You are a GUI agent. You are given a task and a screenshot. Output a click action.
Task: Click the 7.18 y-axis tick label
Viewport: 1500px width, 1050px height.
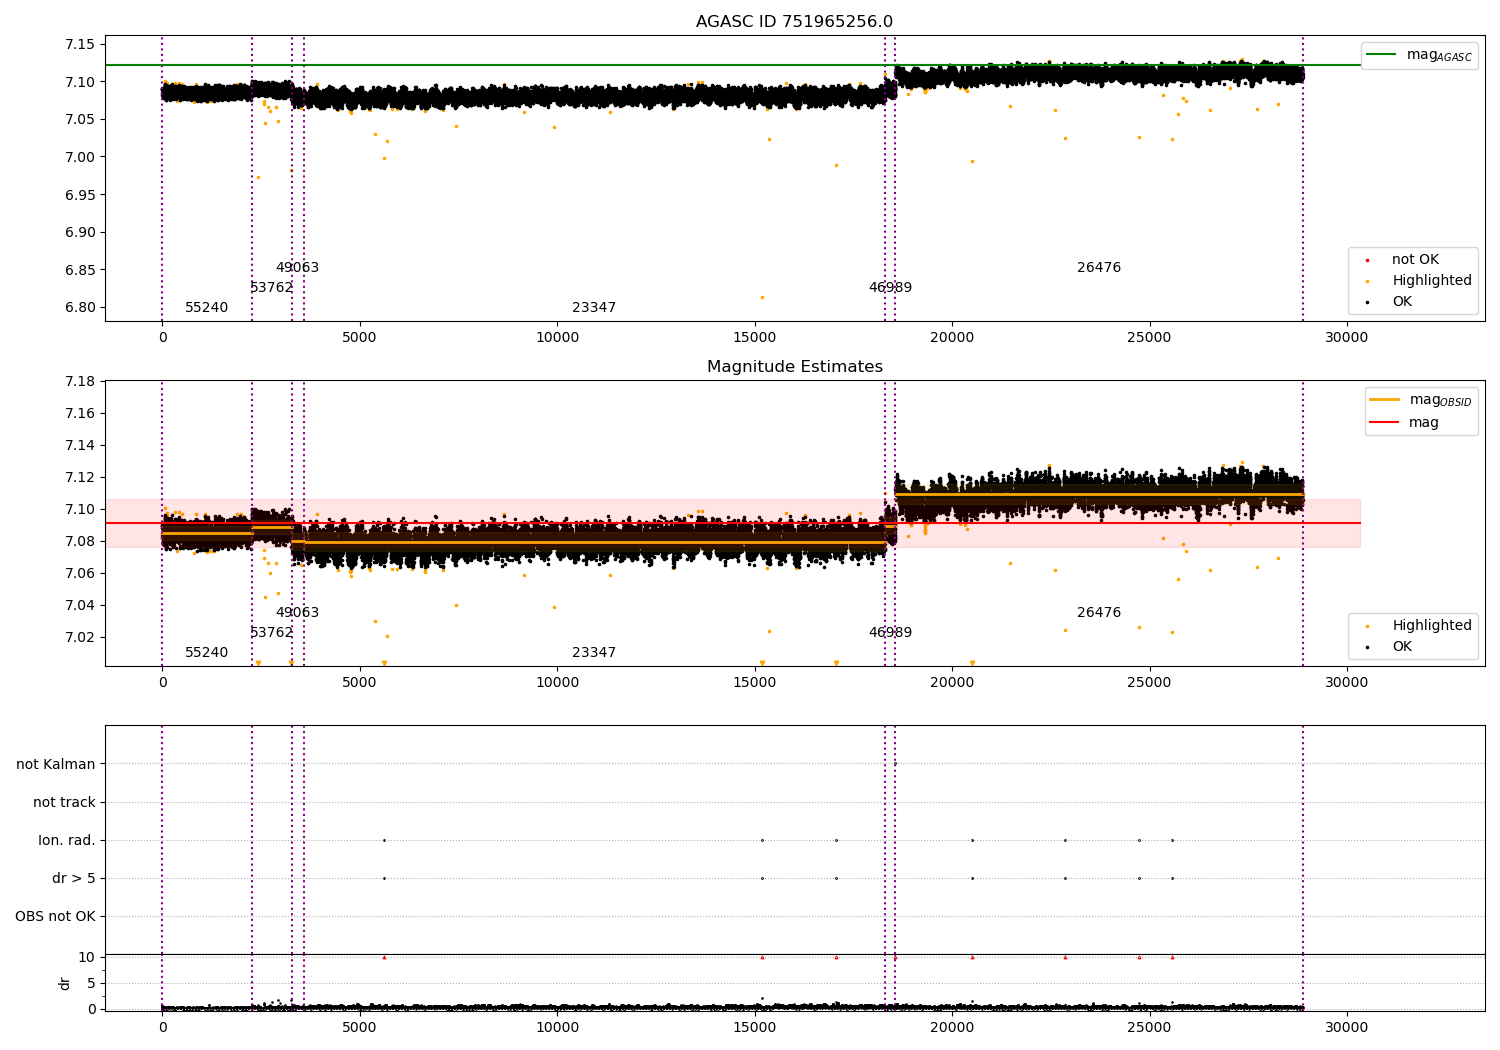[x=79, y=381]
